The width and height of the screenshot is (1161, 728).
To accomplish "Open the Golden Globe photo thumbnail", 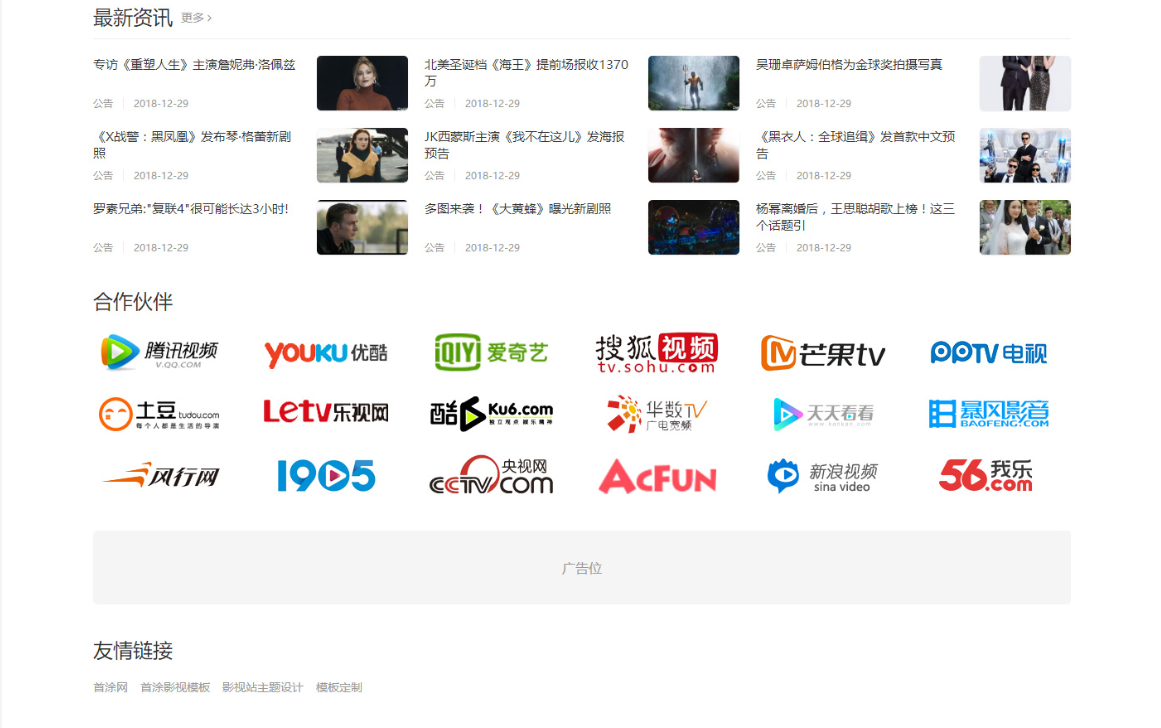I will click(1025, 83).
